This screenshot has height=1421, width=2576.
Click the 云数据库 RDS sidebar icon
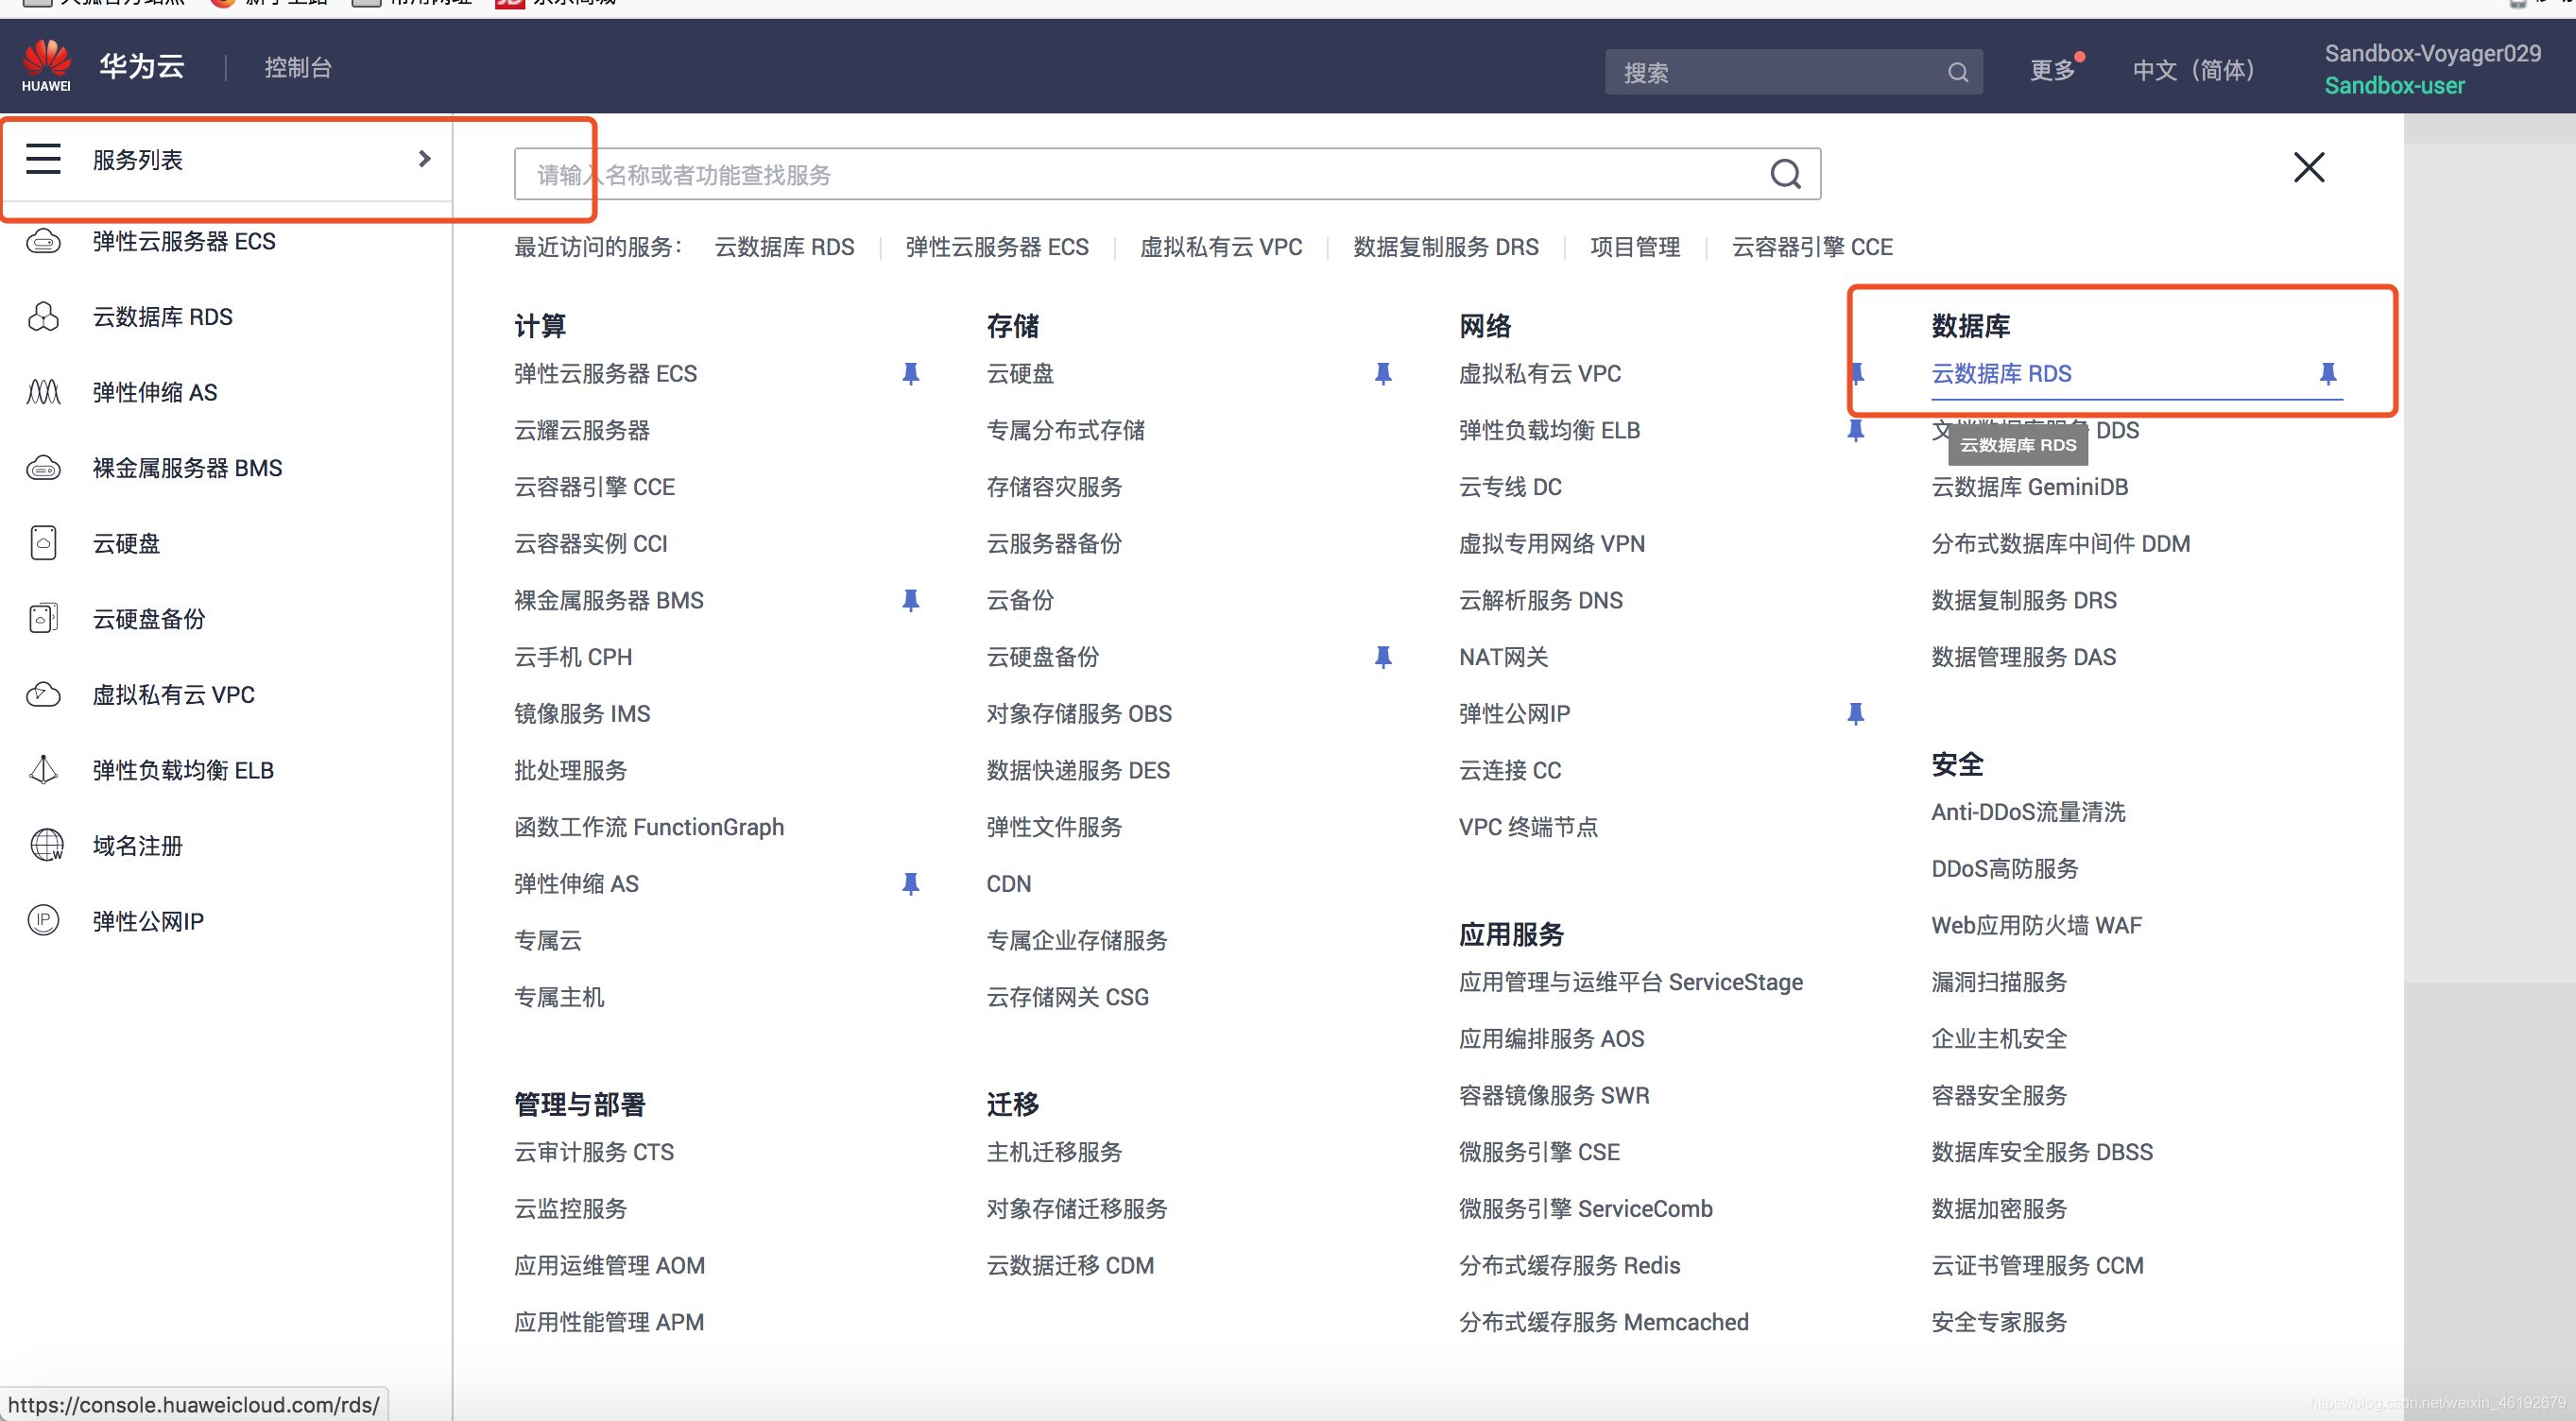coord(43,317)
